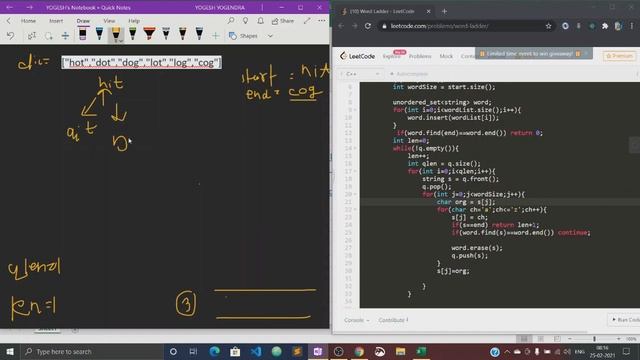The width and height of the screenshot is (640, 360).
Task: Open OneNote more options ellipsis
Action: pos(322,20)
